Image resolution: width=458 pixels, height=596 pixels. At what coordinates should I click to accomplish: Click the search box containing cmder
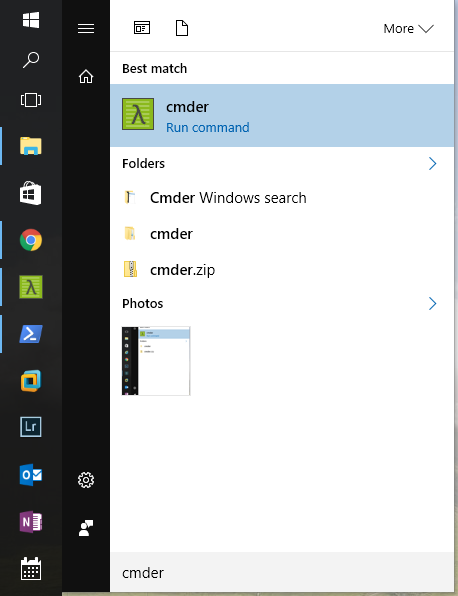pyautogui.click(x=282, y=572)
